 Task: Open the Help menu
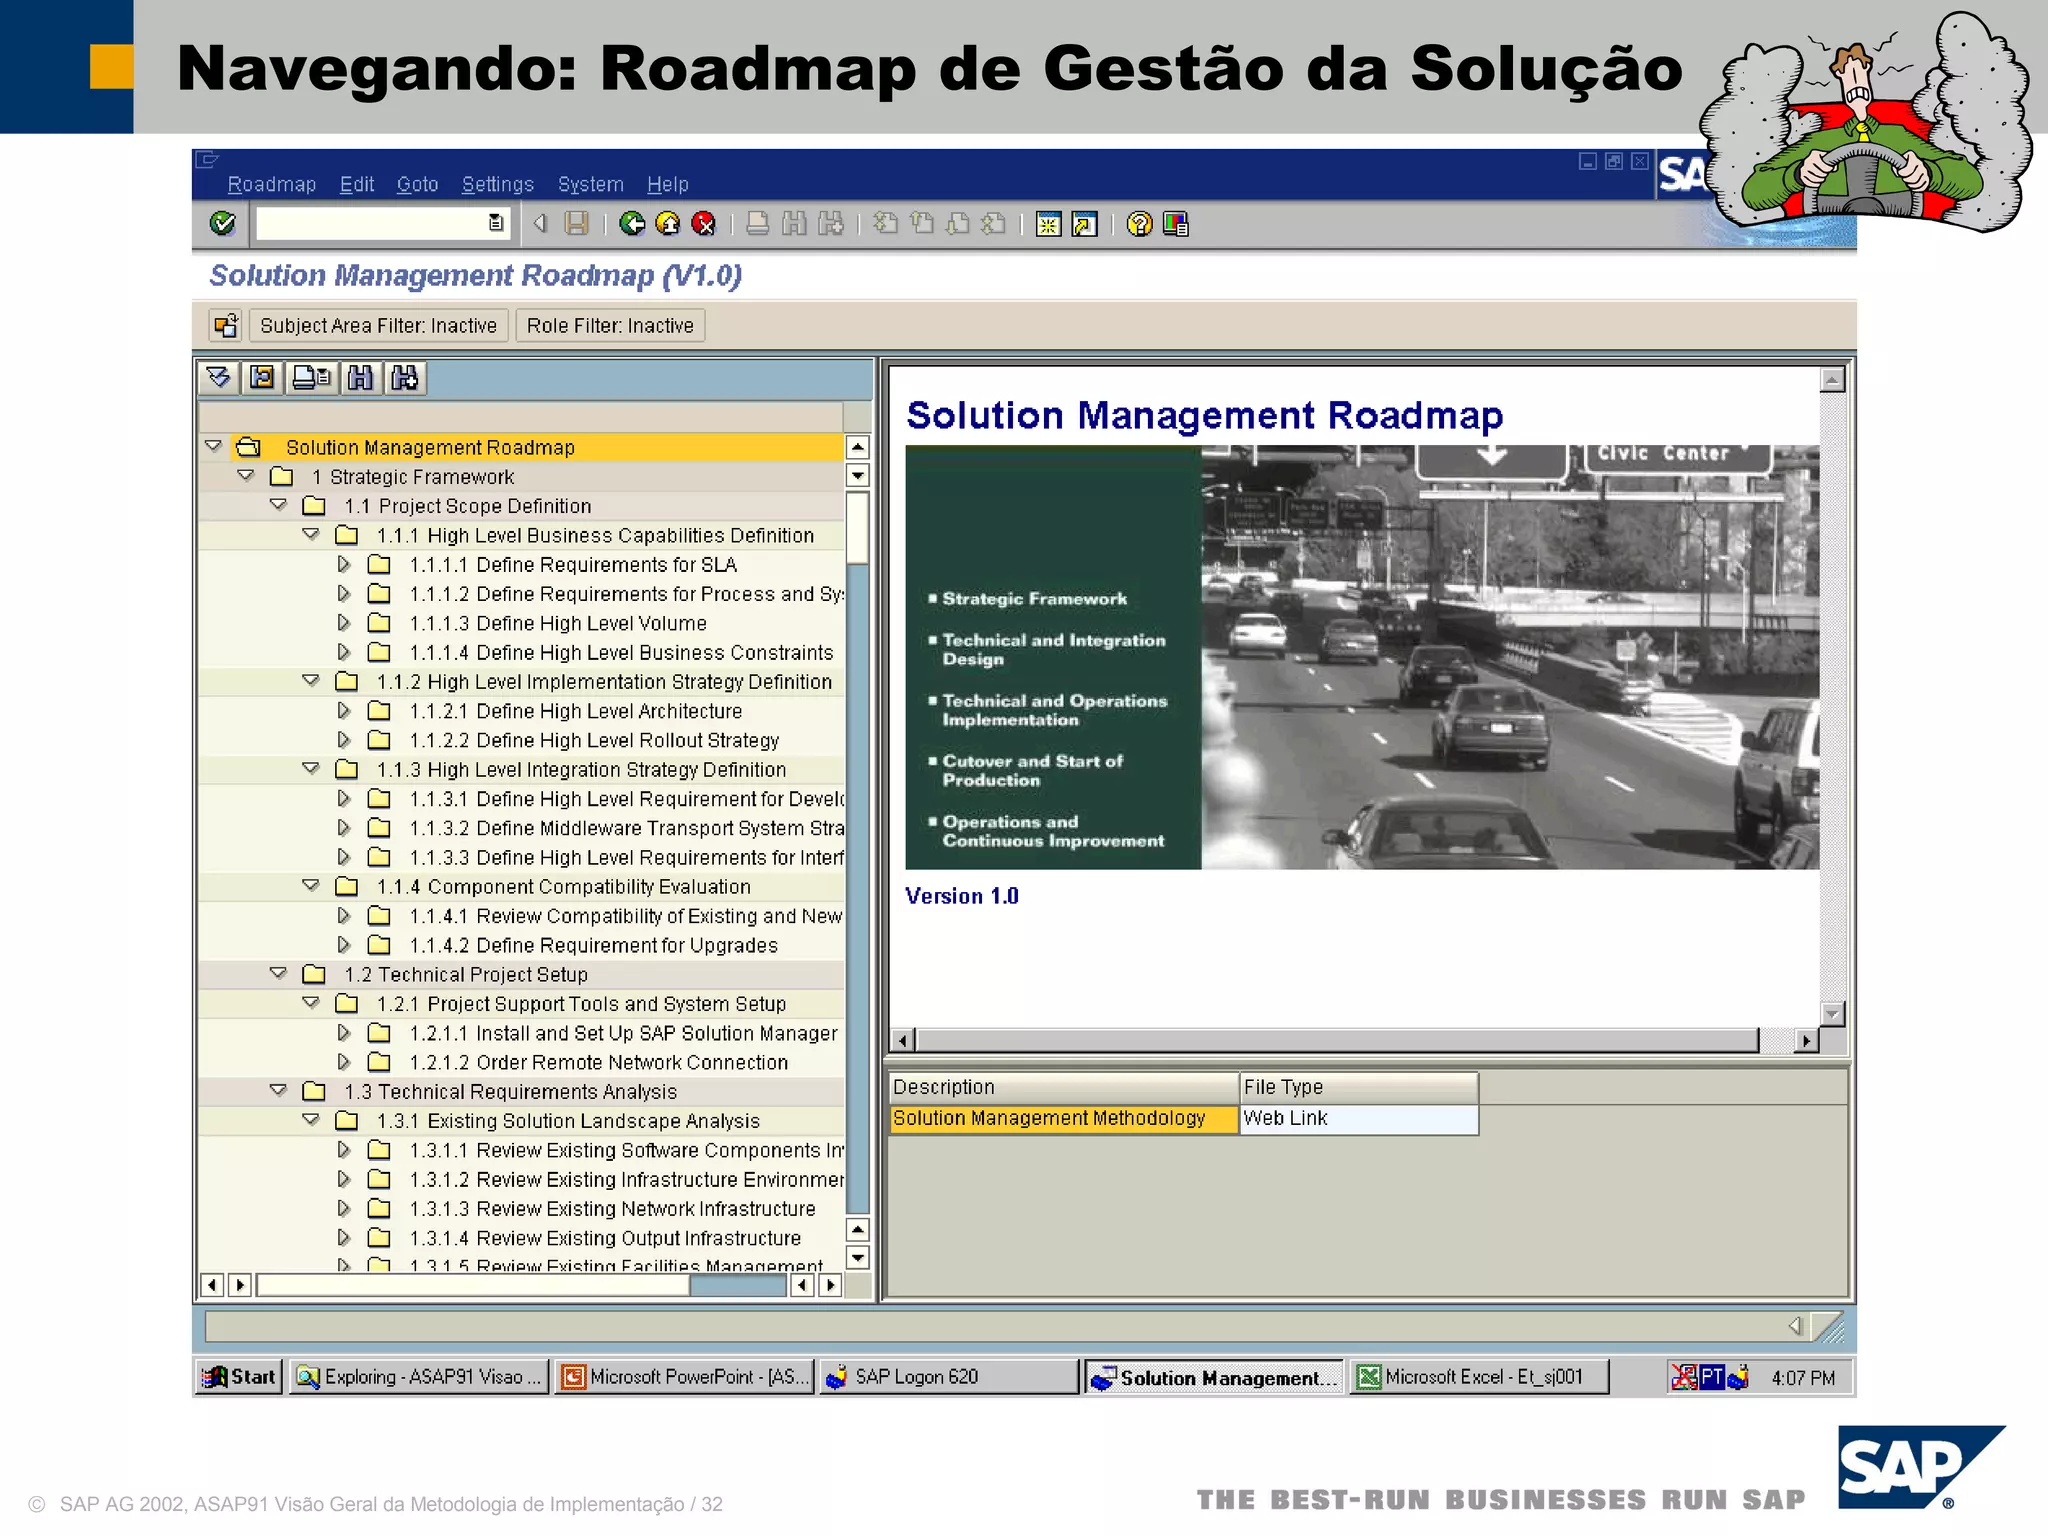[667, 184]
